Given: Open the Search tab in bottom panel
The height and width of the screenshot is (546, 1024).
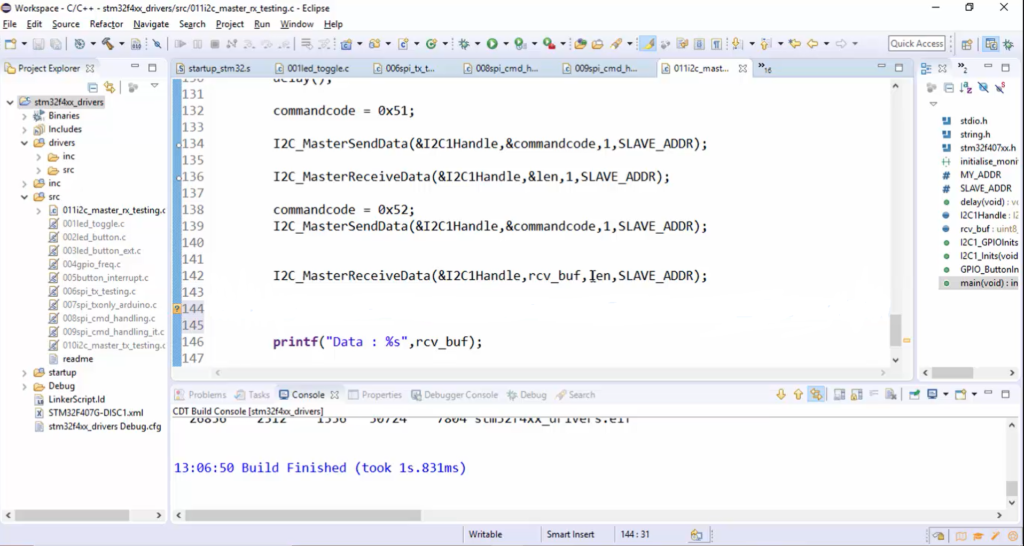Looking at the screenshot, I should coord(575,394).
